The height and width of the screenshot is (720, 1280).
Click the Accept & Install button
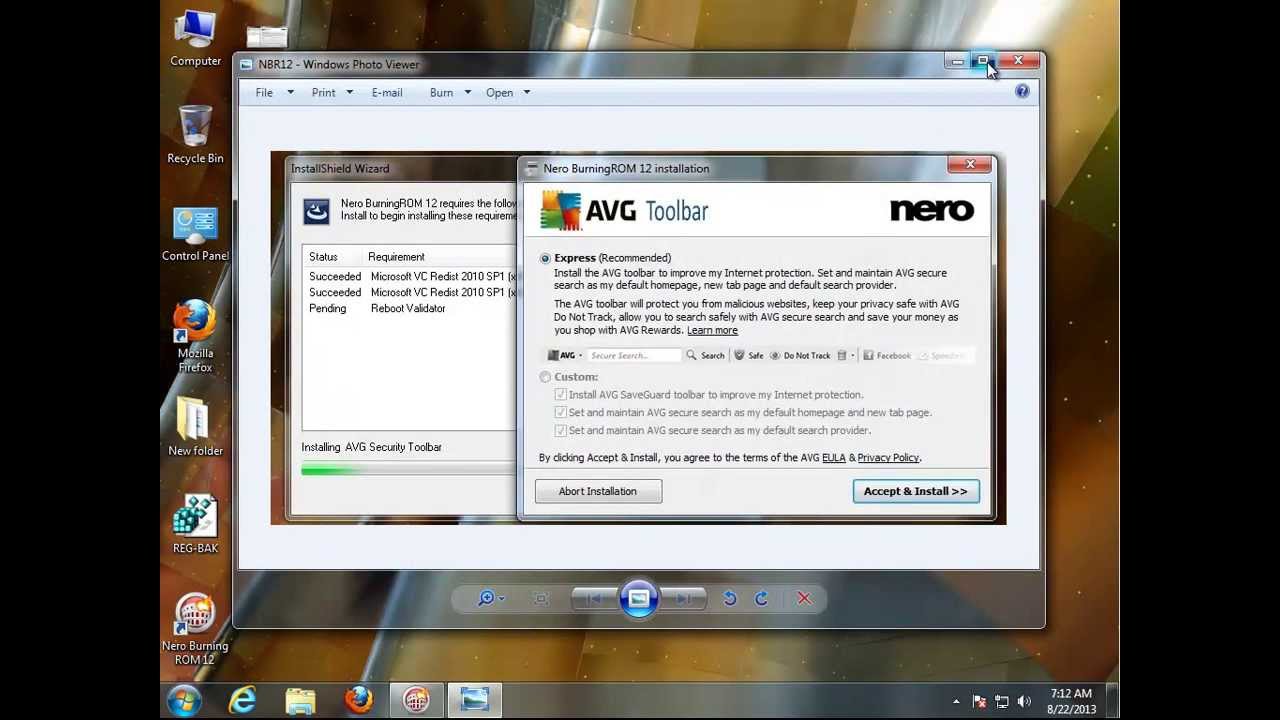click(x=916, y=491)
